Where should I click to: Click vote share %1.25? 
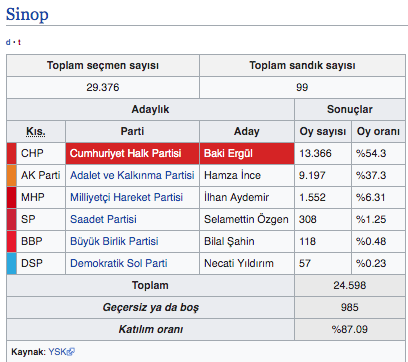(x=371, y=219)
